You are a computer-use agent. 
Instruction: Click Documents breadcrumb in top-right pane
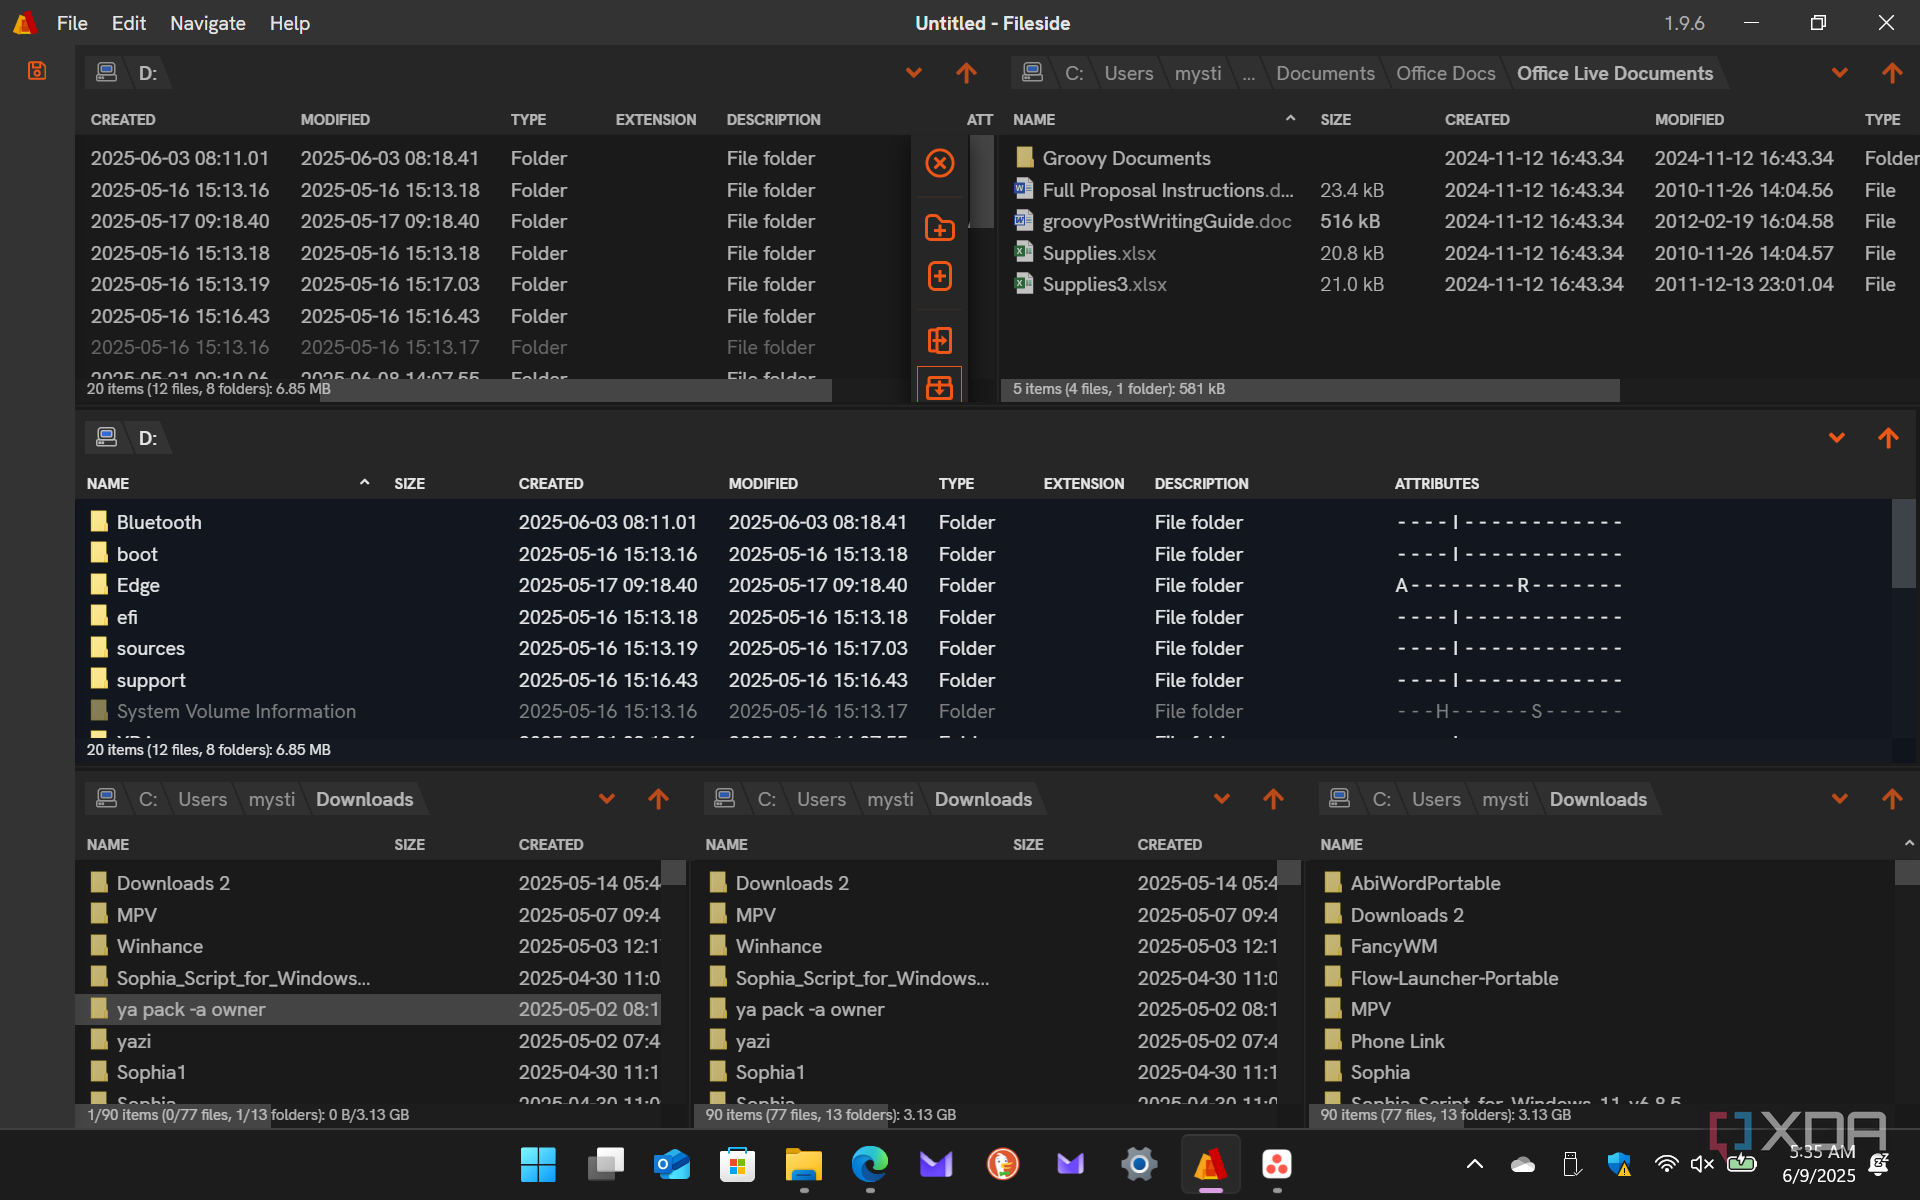(x=1325, y=73)
